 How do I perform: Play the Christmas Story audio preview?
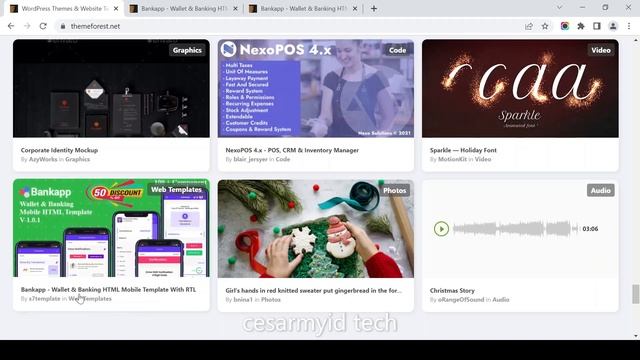tap(441, 229)
